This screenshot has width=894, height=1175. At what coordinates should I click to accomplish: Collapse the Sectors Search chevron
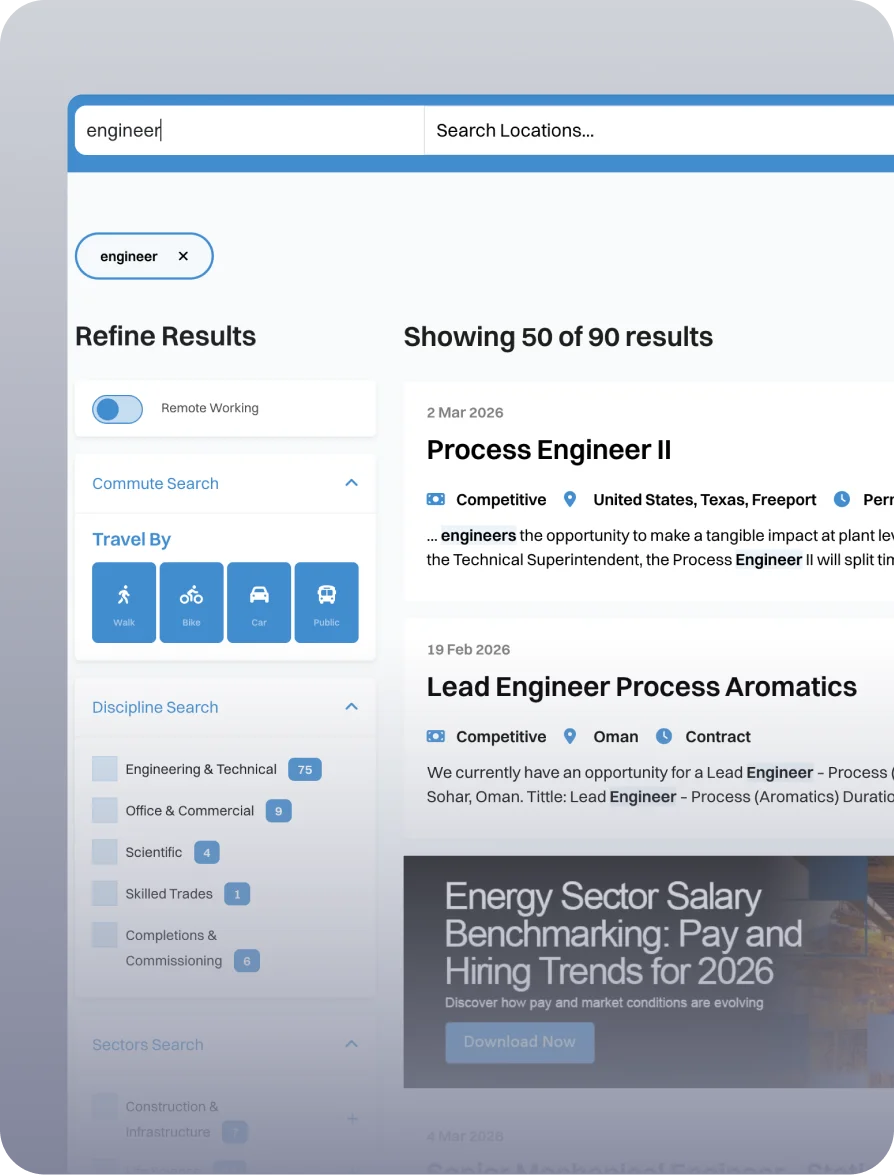(351, 1044)
